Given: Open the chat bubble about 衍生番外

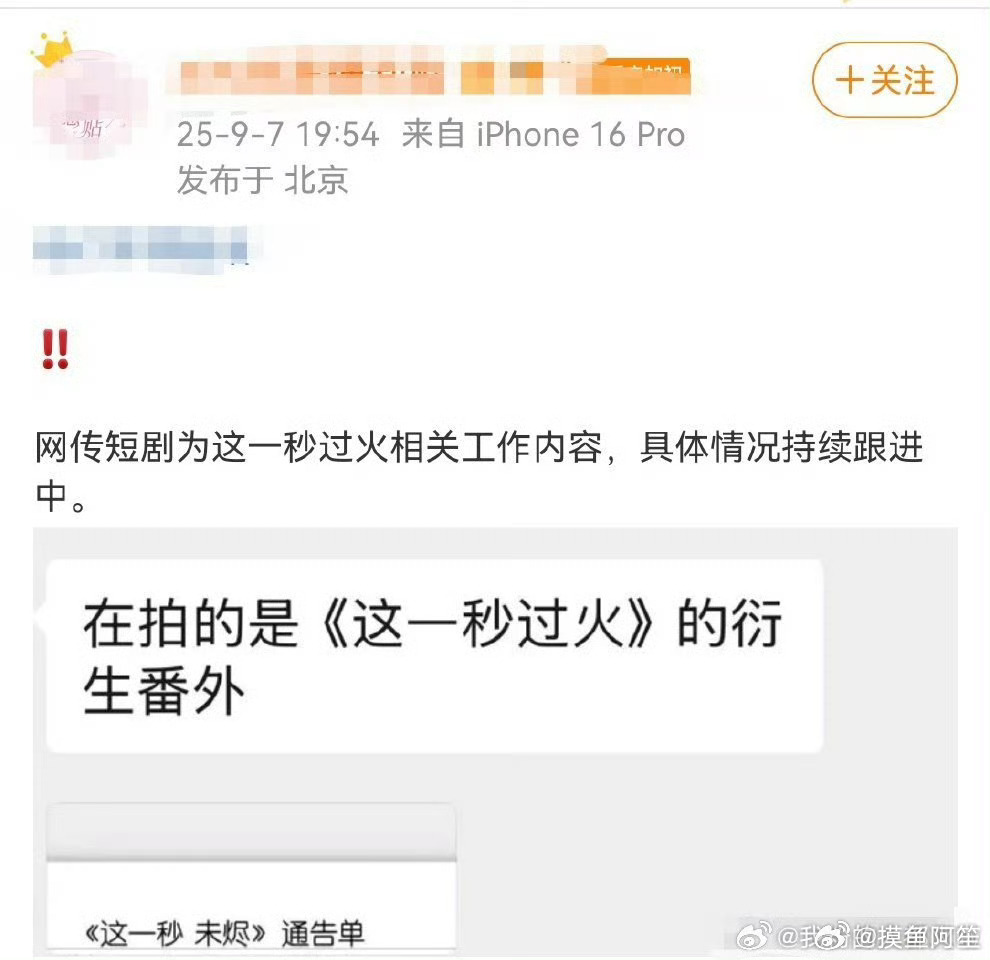Looking at the screenshot, I should pos(435,656).
